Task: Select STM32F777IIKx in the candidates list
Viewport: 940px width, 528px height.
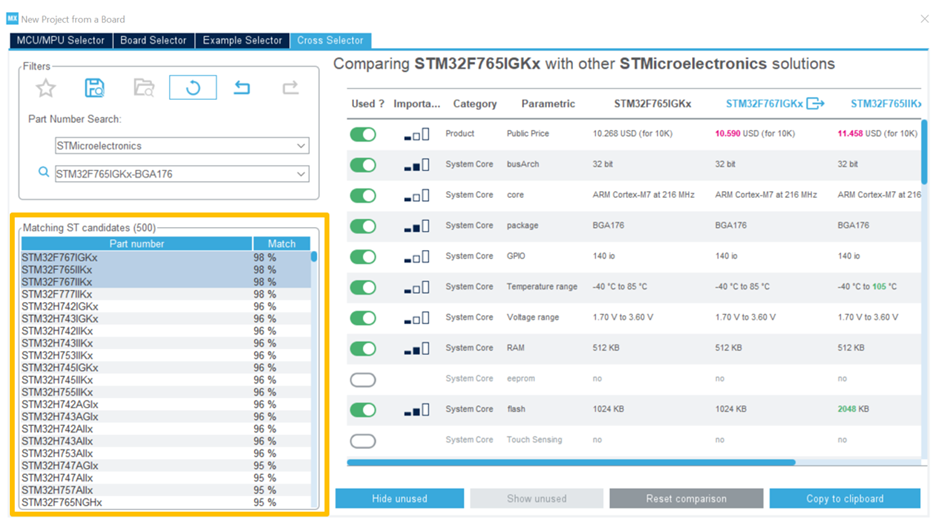Action: 57,294
